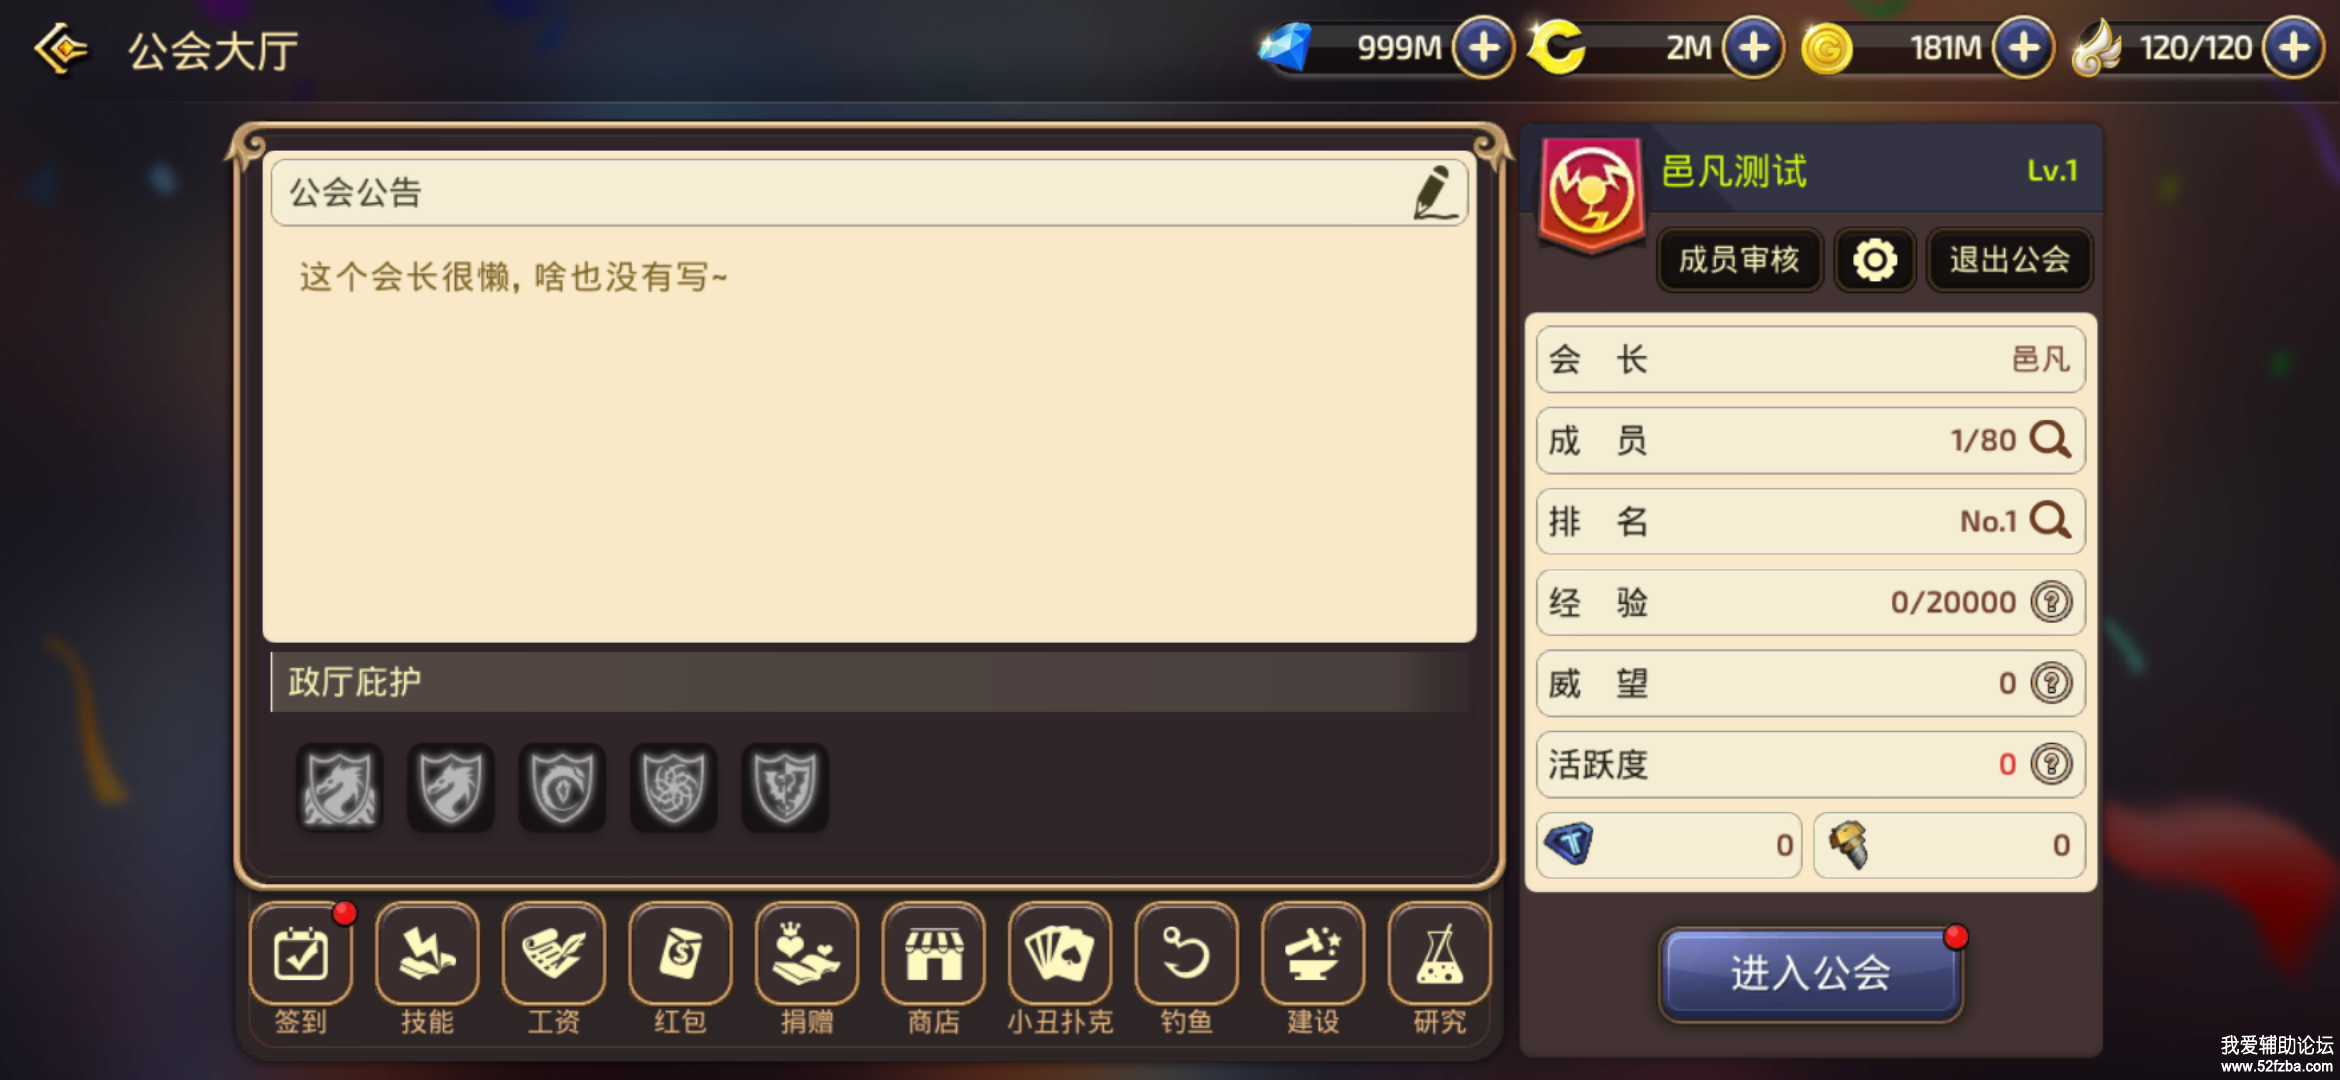The image size is (2340, 1080).
Task: Open the 钓鱼 fishing icon
Action: [1187, 955]
